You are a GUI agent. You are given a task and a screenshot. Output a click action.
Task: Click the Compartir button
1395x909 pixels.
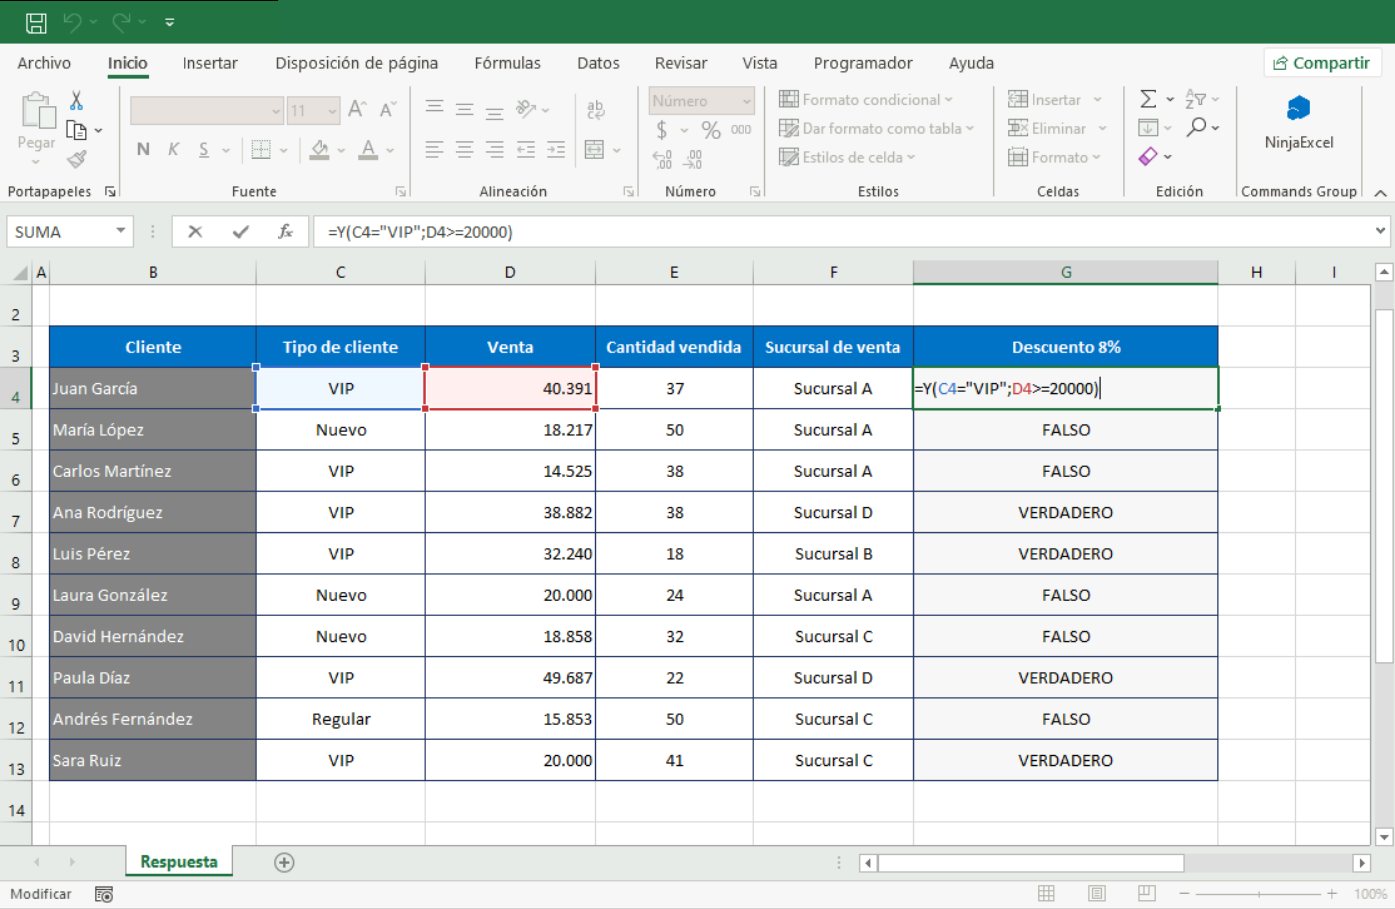tap(1322, 63)
